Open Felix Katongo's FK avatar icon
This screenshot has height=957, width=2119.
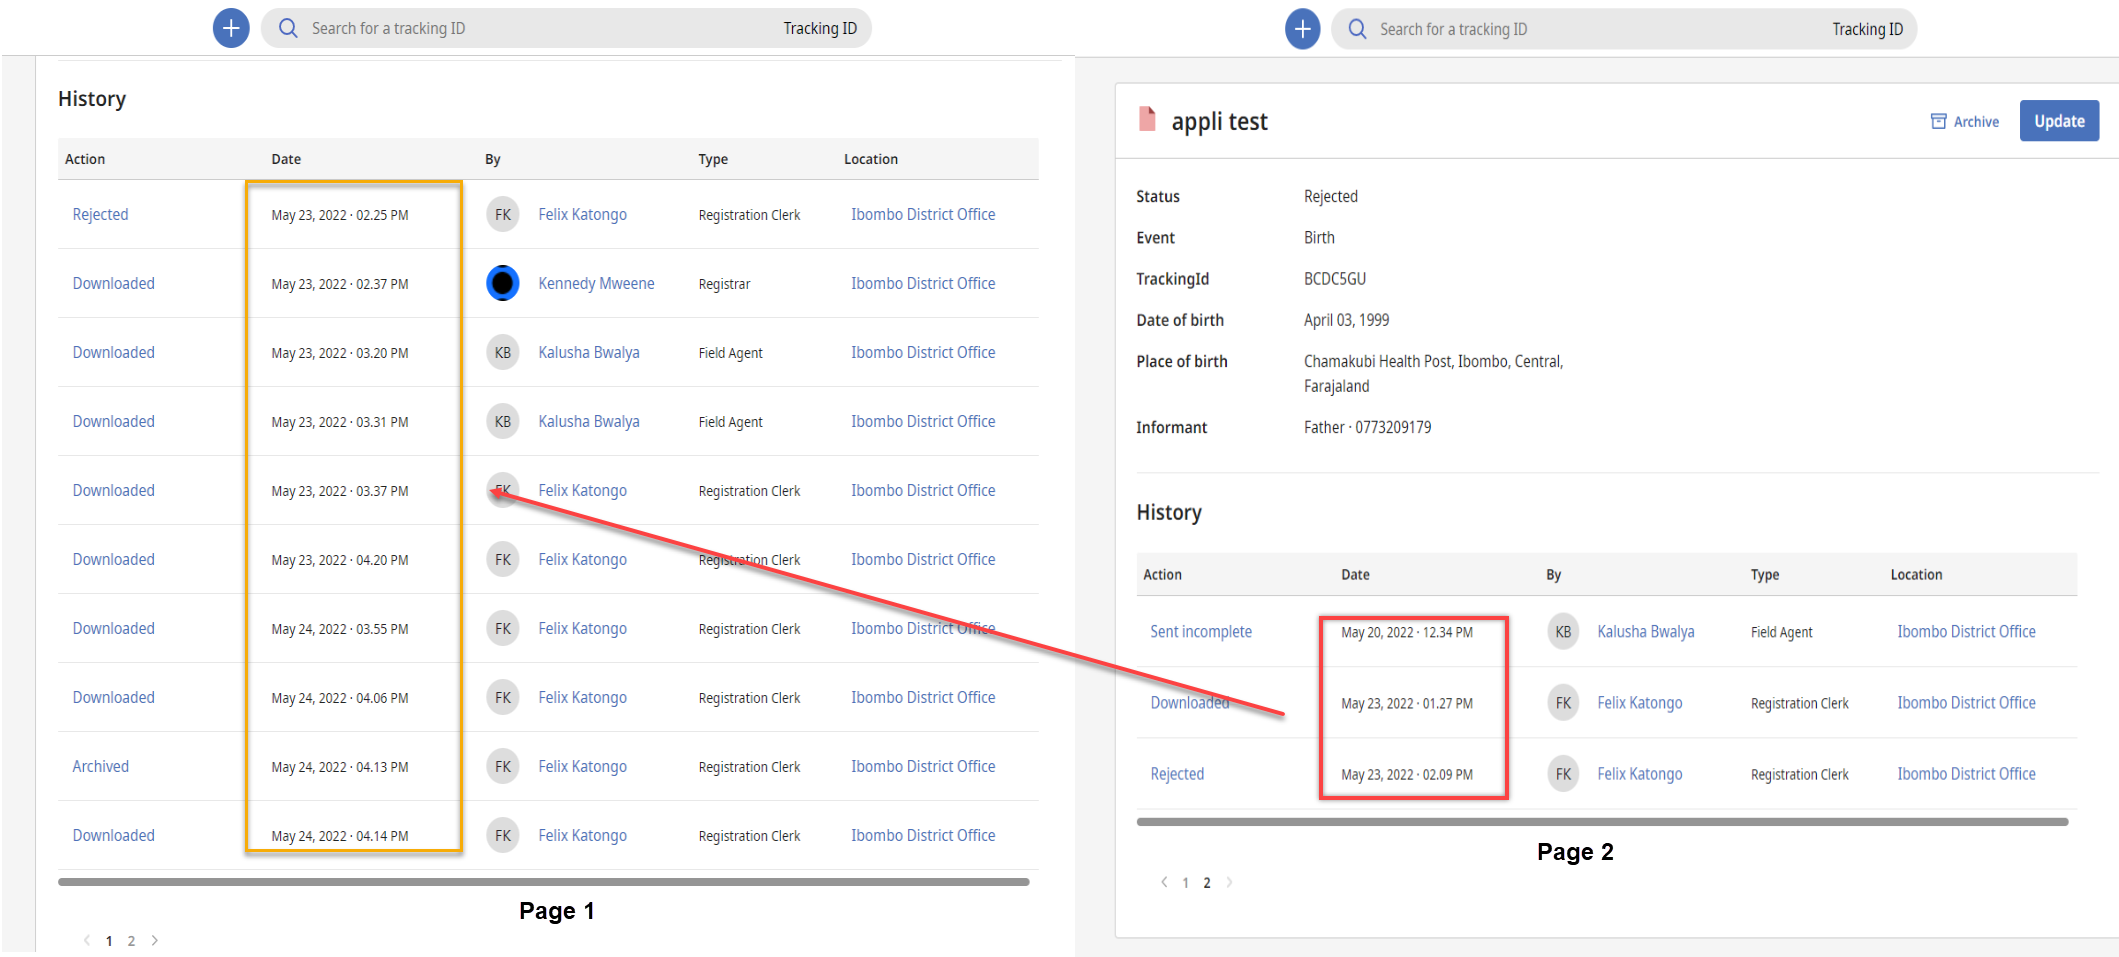(x=502, y=214)
